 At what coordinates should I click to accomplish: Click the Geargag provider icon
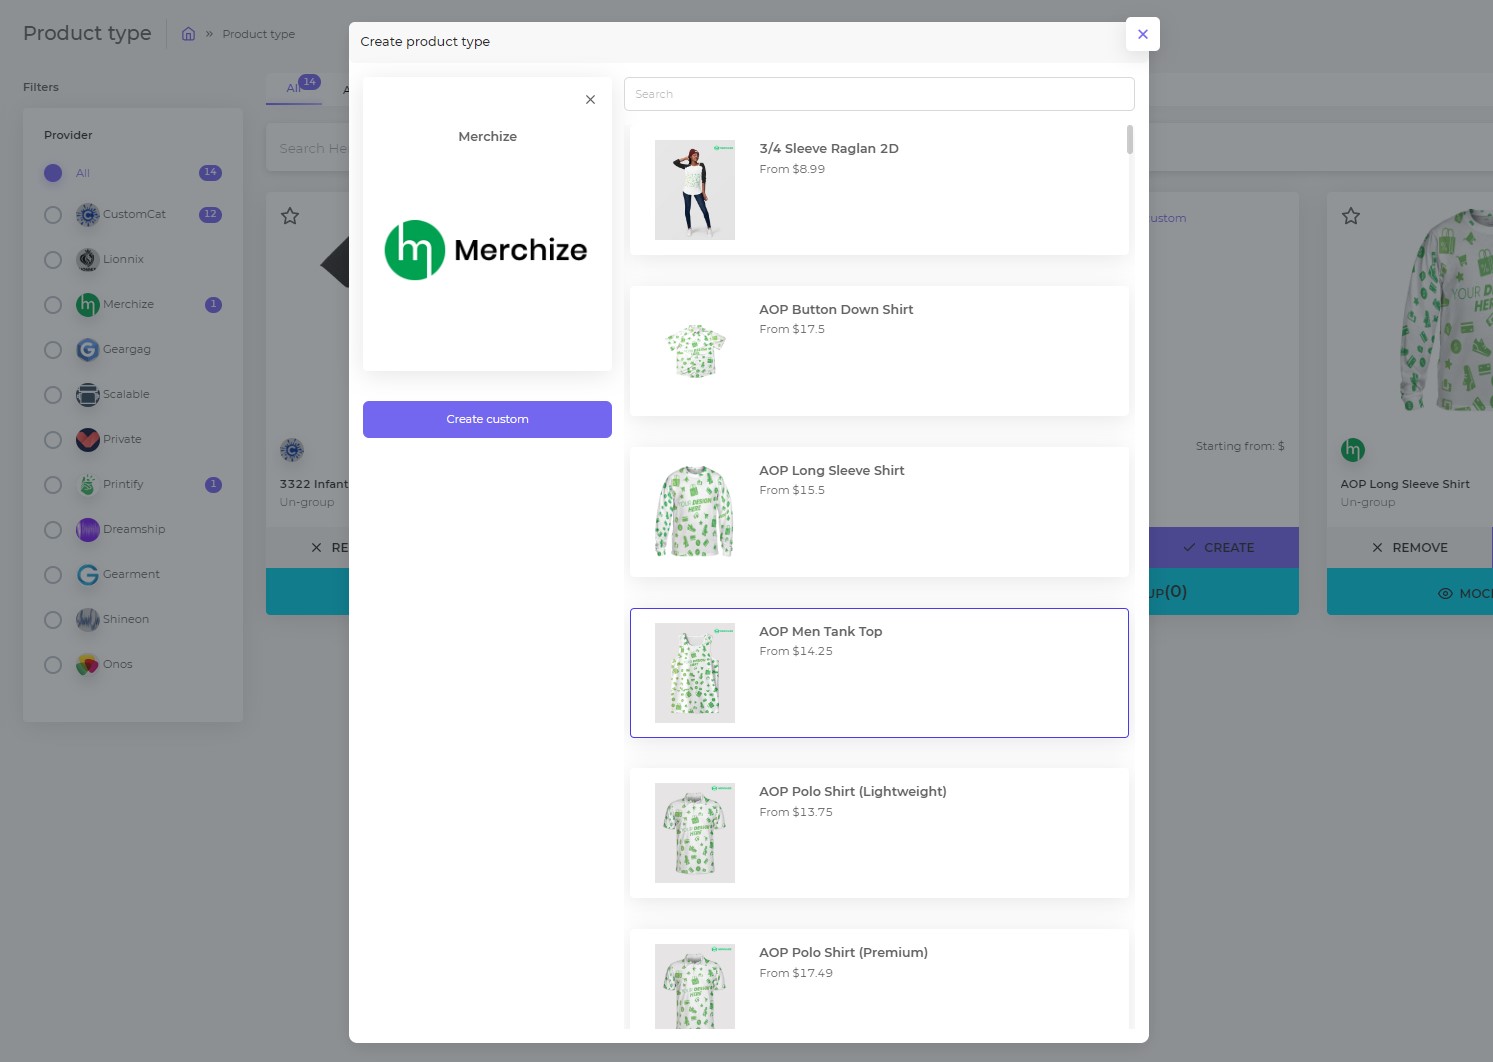(88, 350)
